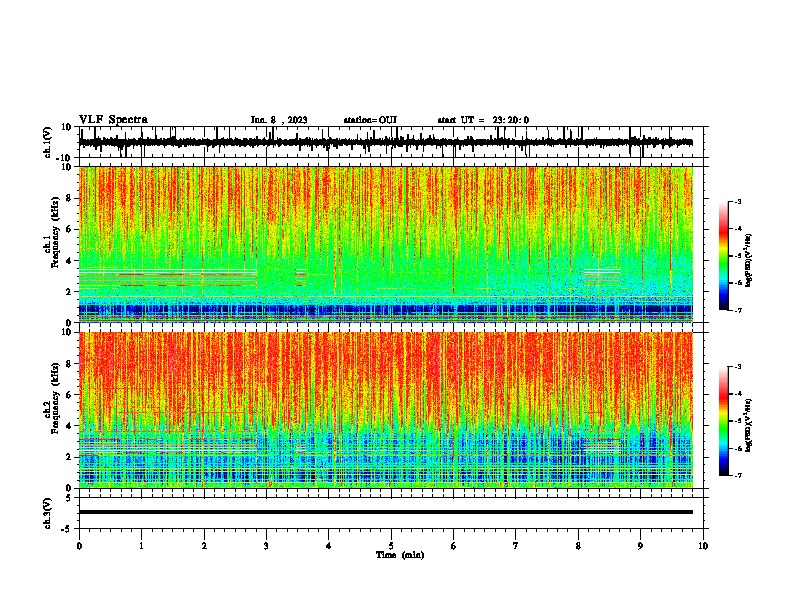Click the ch.1 voltage waveform trace

(385, 142)
